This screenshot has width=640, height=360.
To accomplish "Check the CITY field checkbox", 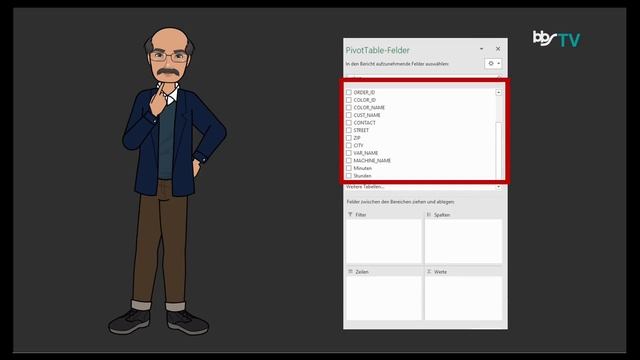I will click(349, 145).
